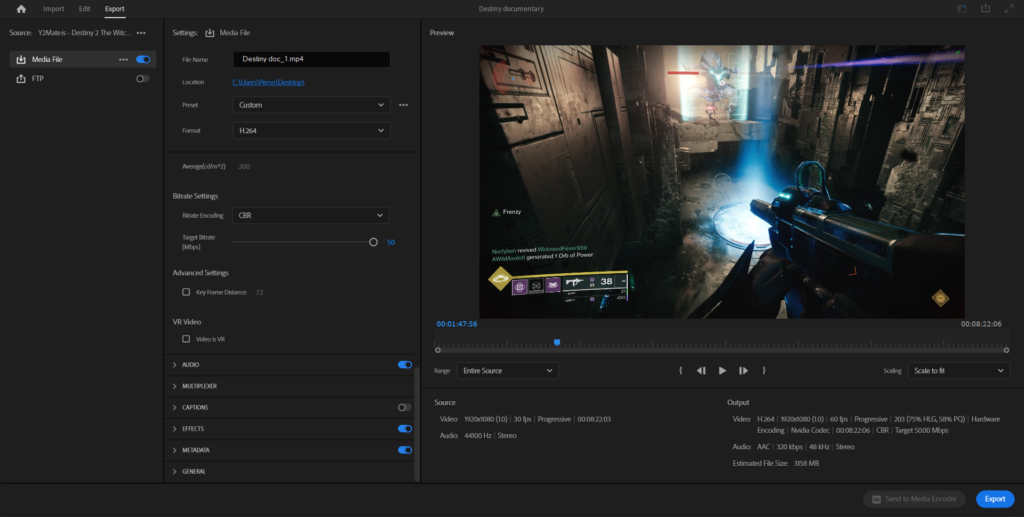Enable FTP destination switch
The height and width of the screenshot is (517, 1024).
click(x=142, y=78)
